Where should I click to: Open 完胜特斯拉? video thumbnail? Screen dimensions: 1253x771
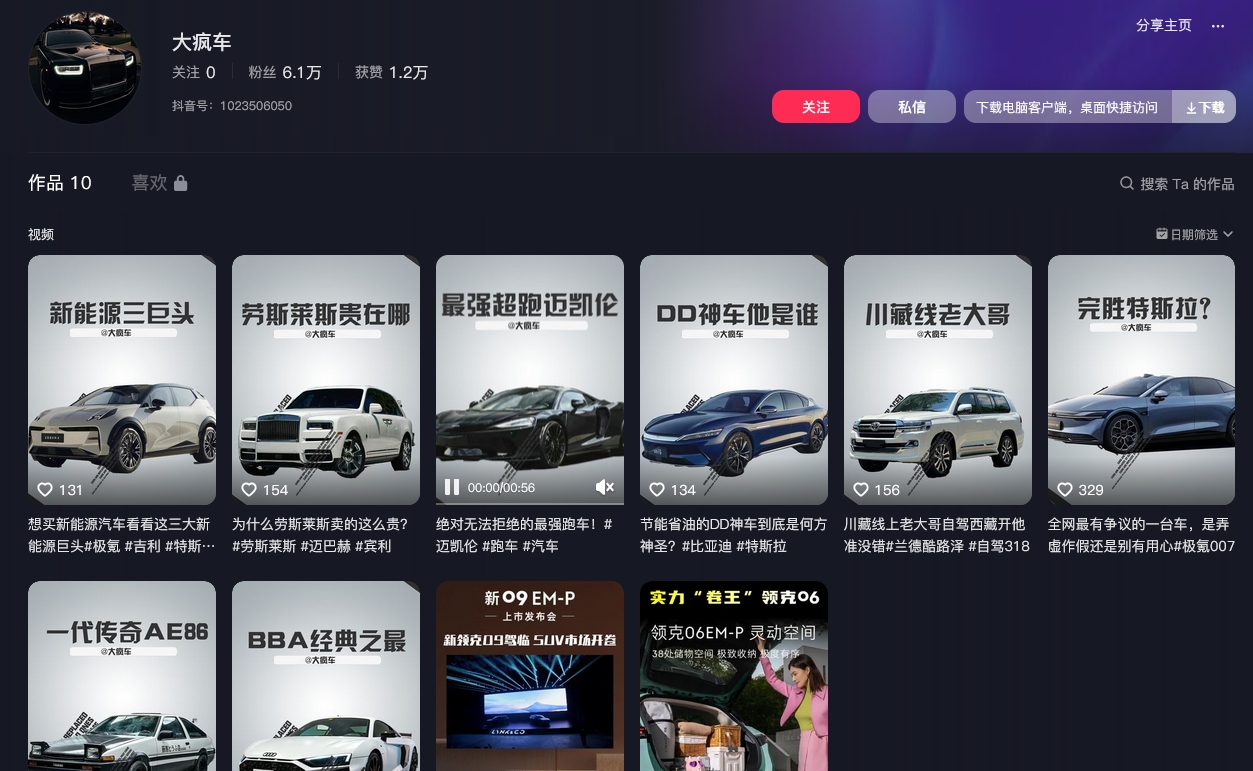point(1142,380)
